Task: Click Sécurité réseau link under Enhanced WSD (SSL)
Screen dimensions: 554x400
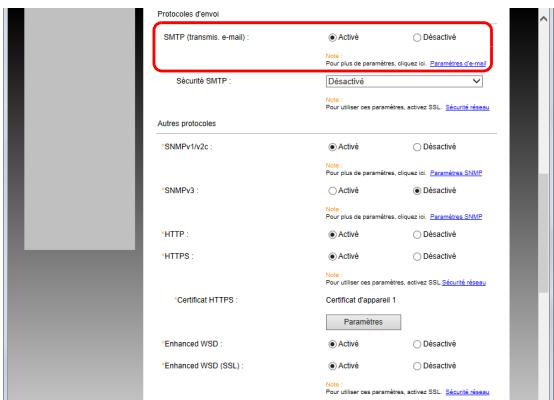Action: tap(467, 392)
